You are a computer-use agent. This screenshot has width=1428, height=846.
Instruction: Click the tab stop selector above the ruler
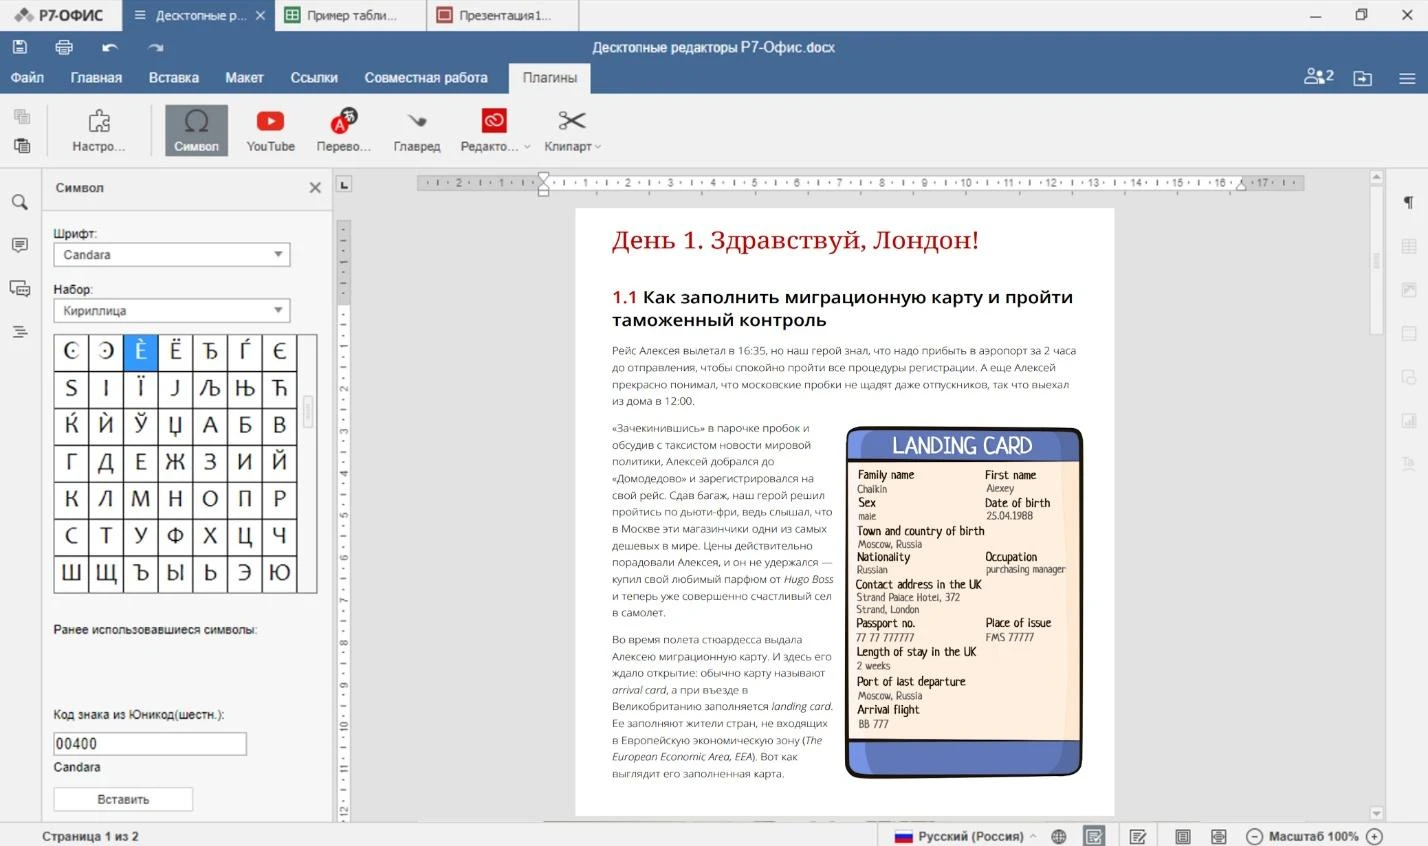pos(343,184)
